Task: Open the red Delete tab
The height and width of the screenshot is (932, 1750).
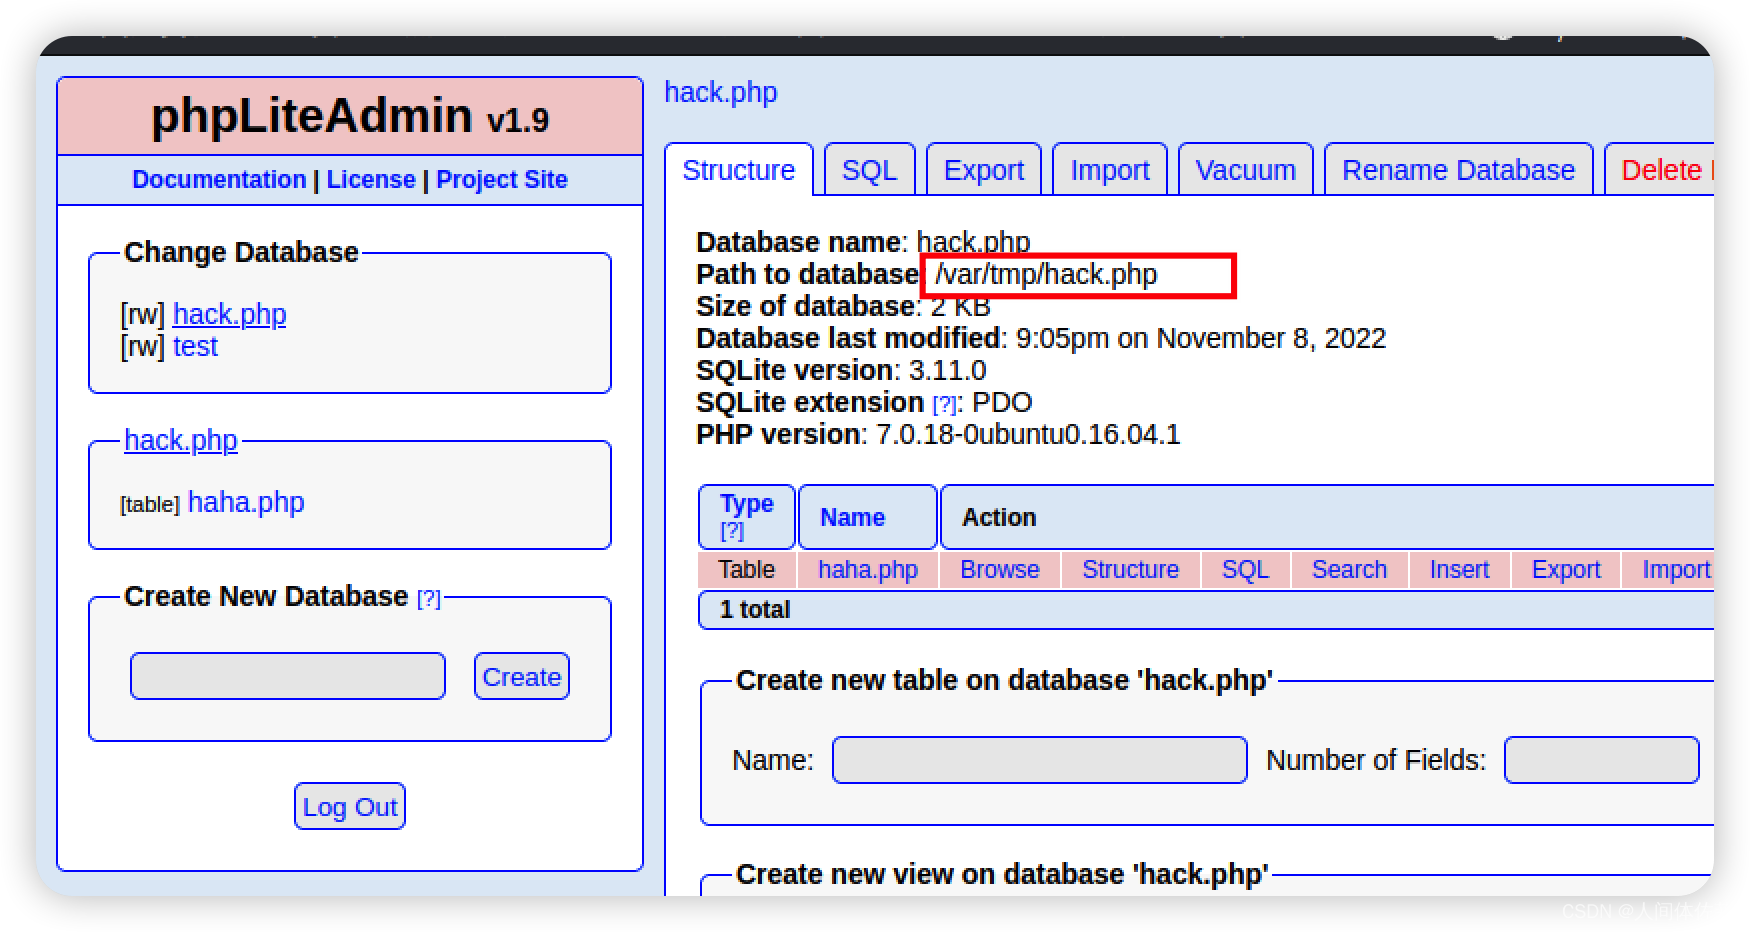Action: 1662,170
